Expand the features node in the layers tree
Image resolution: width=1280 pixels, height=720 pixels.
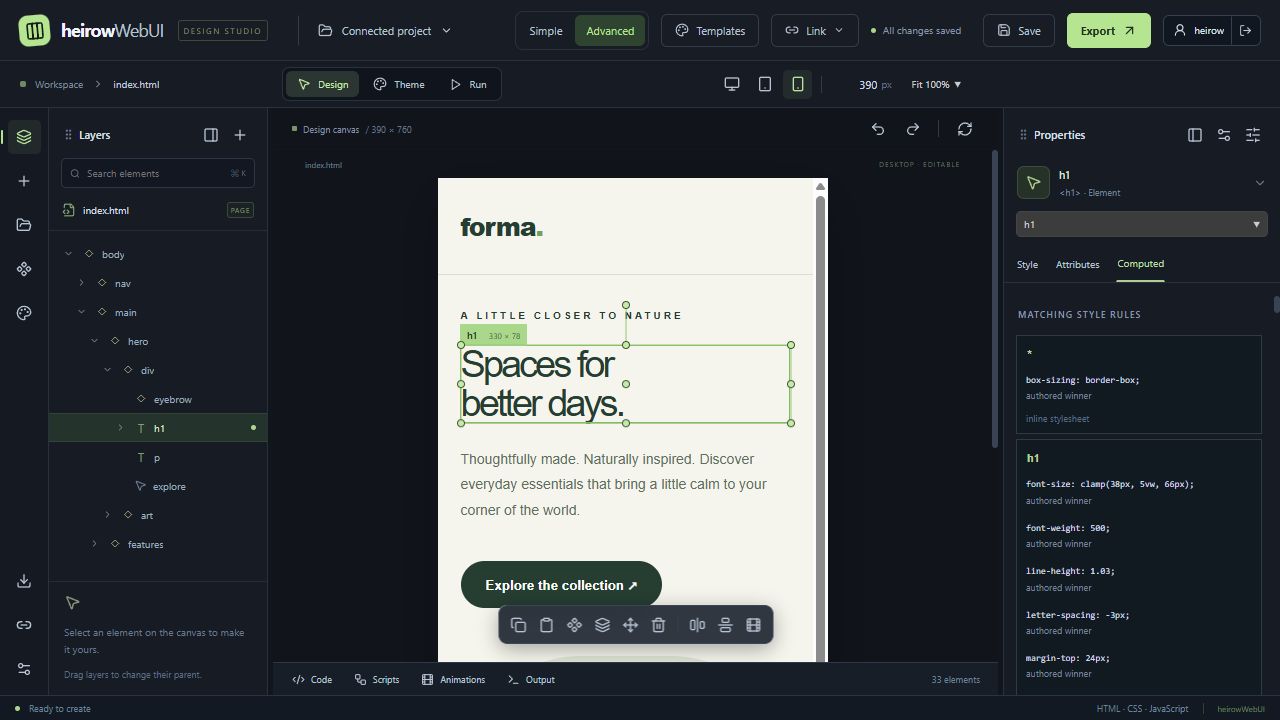tap(95, 544)
